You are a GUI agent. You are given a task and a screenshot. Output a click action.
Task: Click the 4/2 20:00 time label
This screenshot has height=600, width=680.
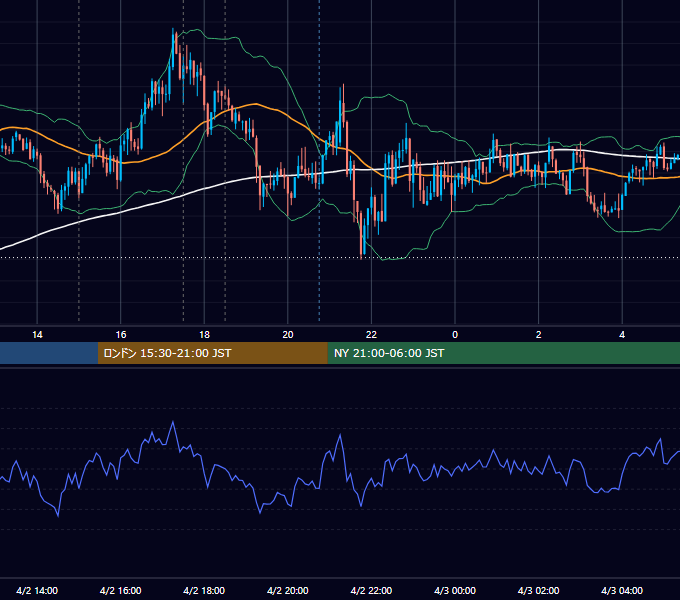(288, 590)
